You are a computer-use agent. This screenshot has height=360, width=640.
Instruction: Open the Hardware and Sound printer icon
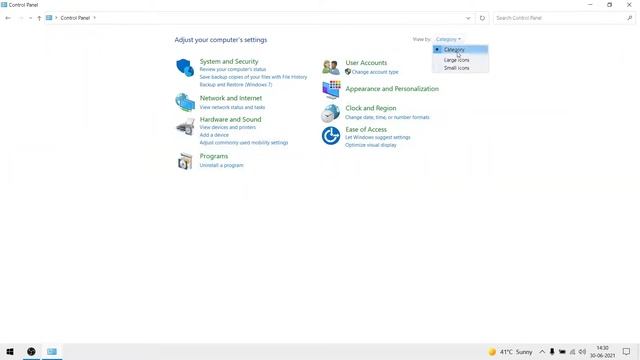point(185,127)
